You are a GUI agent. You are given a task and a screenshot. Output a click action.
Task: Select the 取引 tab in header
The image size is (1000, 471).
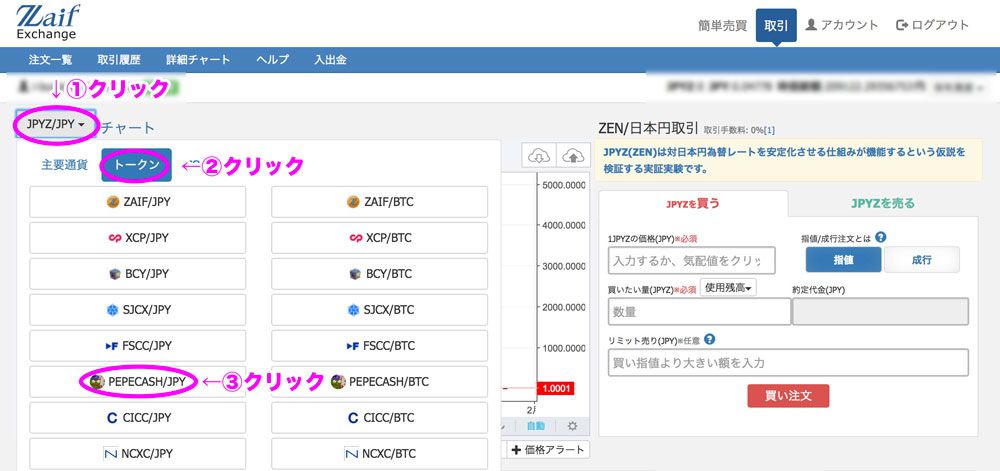click(776, 25)
